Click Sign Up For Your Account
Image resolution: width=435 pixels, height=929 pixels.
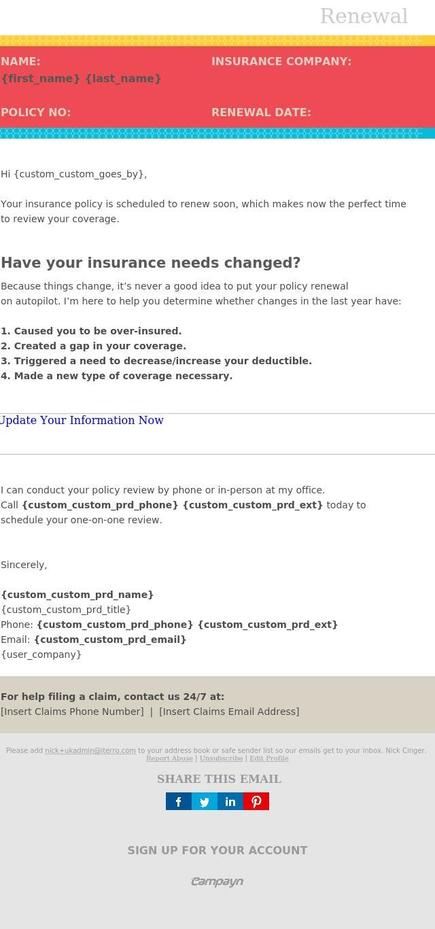point(218,850)
